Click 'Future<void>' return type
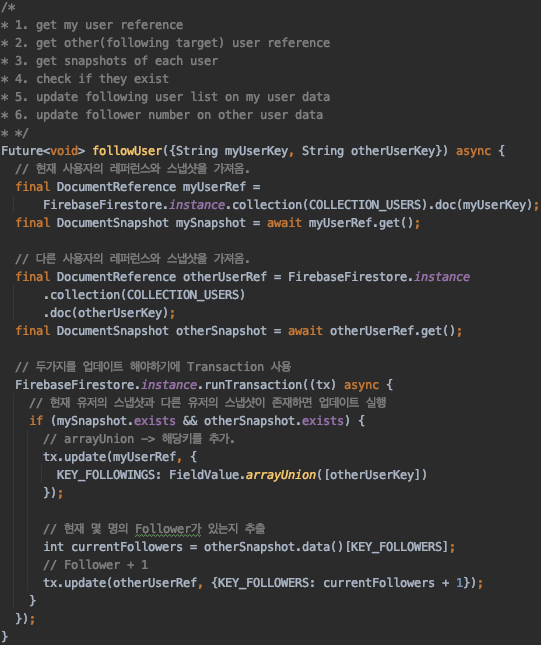 (x=43, y=151)
